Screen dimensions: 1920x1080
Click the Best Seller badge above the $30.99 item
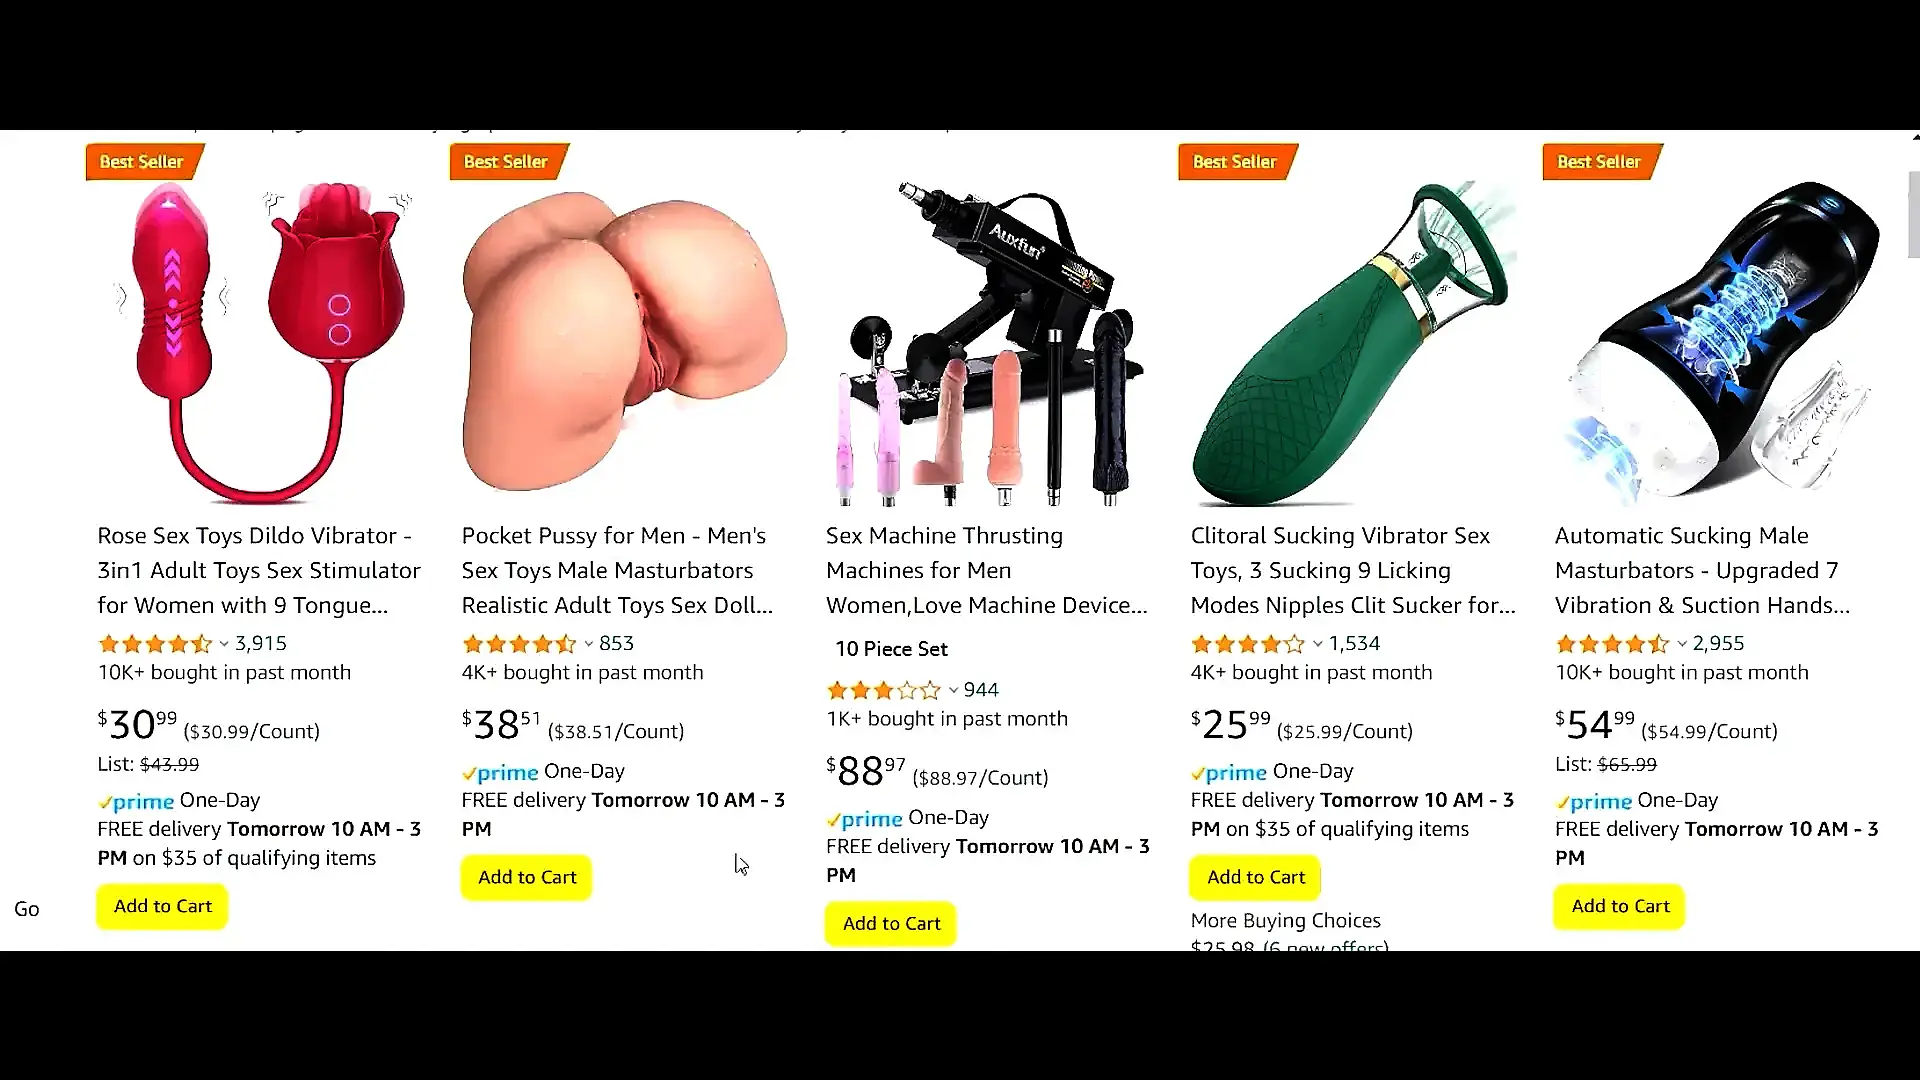click(143, 161)
